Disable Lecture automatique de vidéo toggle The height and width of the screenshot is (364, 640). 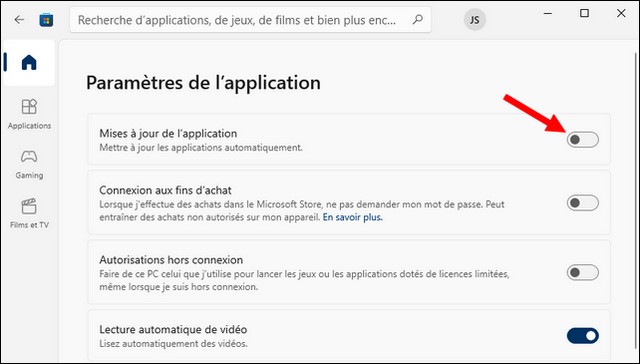(582, 336)
